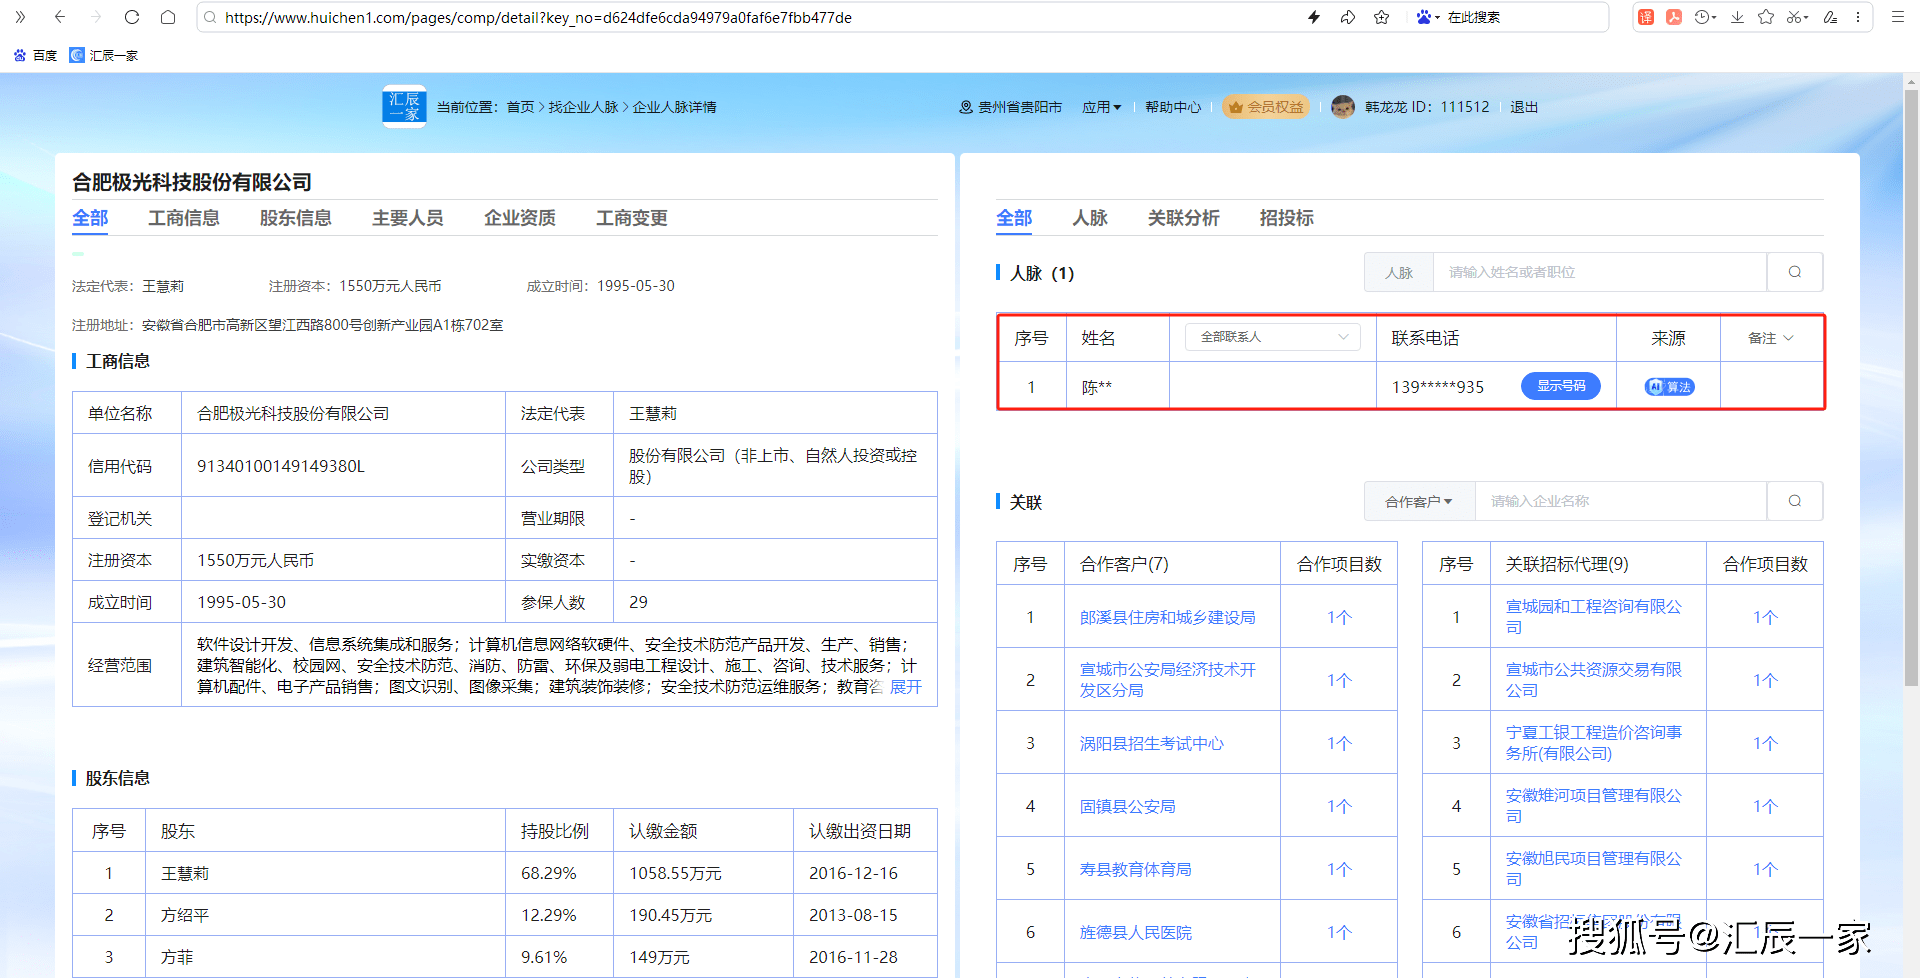Open 帮助中心 link
The width and height of the screenshot is (1920, 978).
pyautogui.click(x=1173, y=107)
